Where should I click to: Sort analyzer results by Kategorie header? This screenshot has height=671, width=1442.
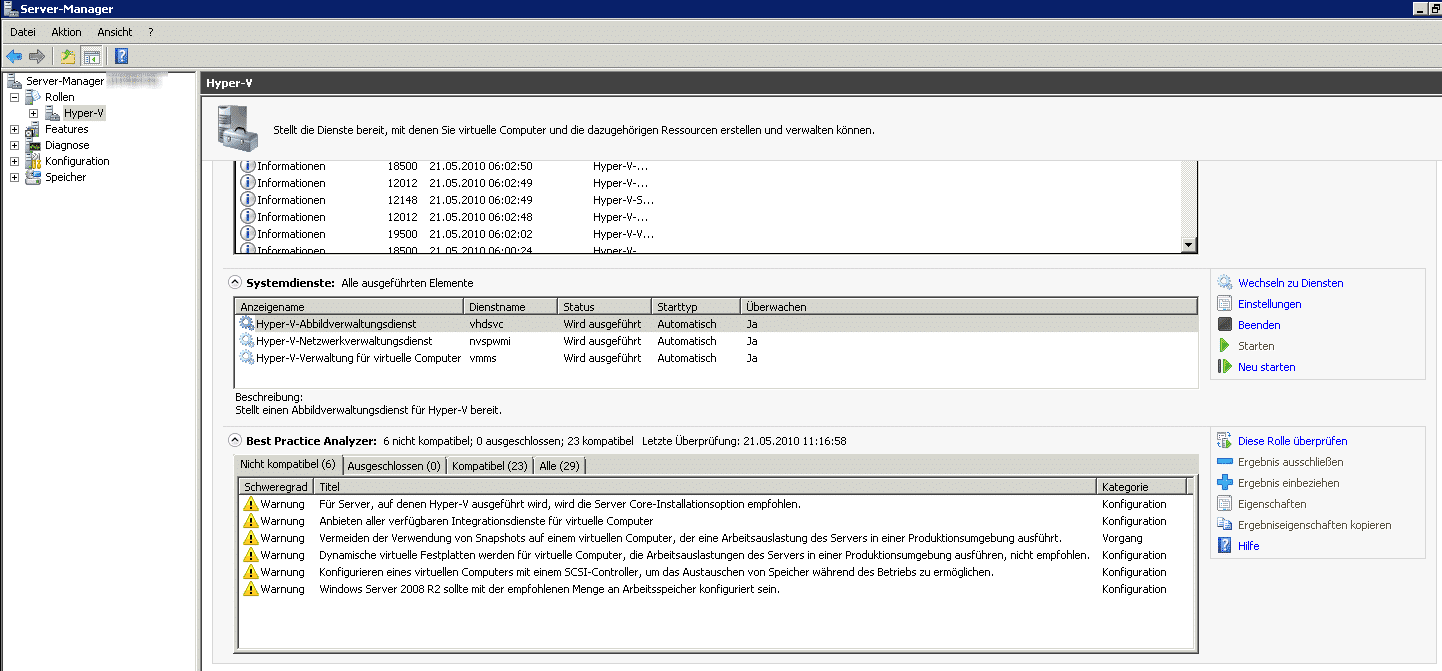pyautogui.click(x=1141, y=487)
